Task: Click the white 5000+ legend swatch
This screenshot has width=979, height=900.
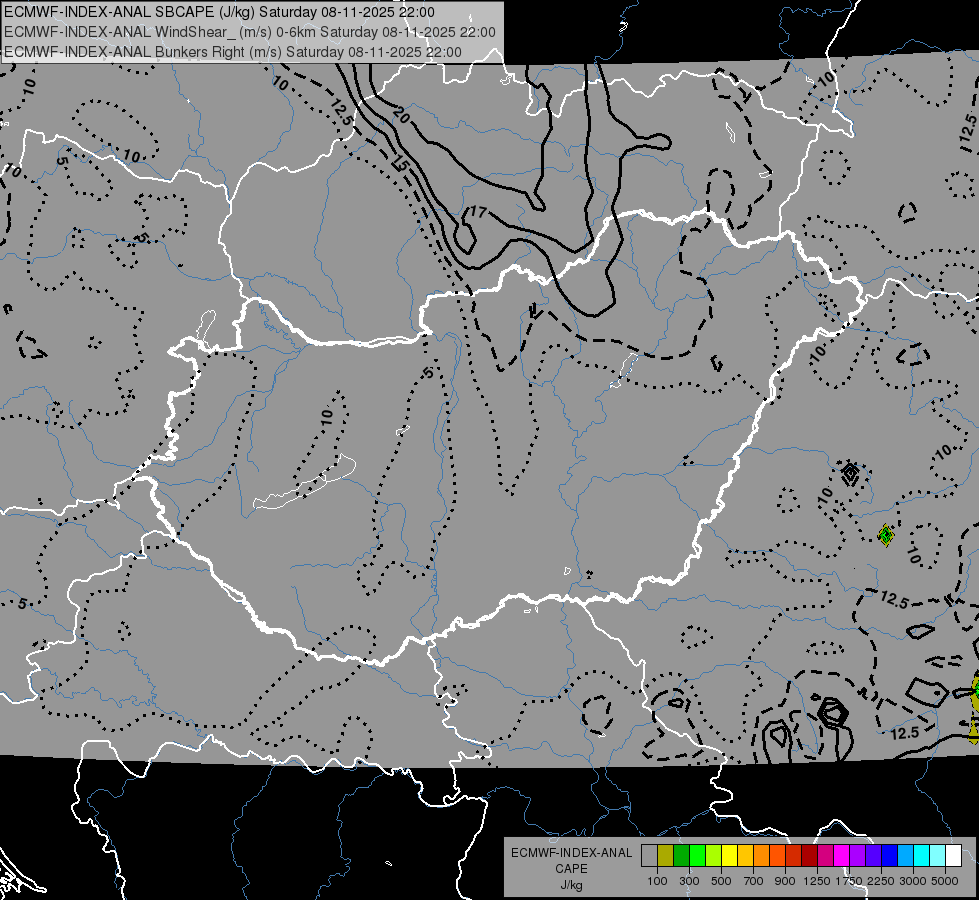Action: tap(954, 855)
